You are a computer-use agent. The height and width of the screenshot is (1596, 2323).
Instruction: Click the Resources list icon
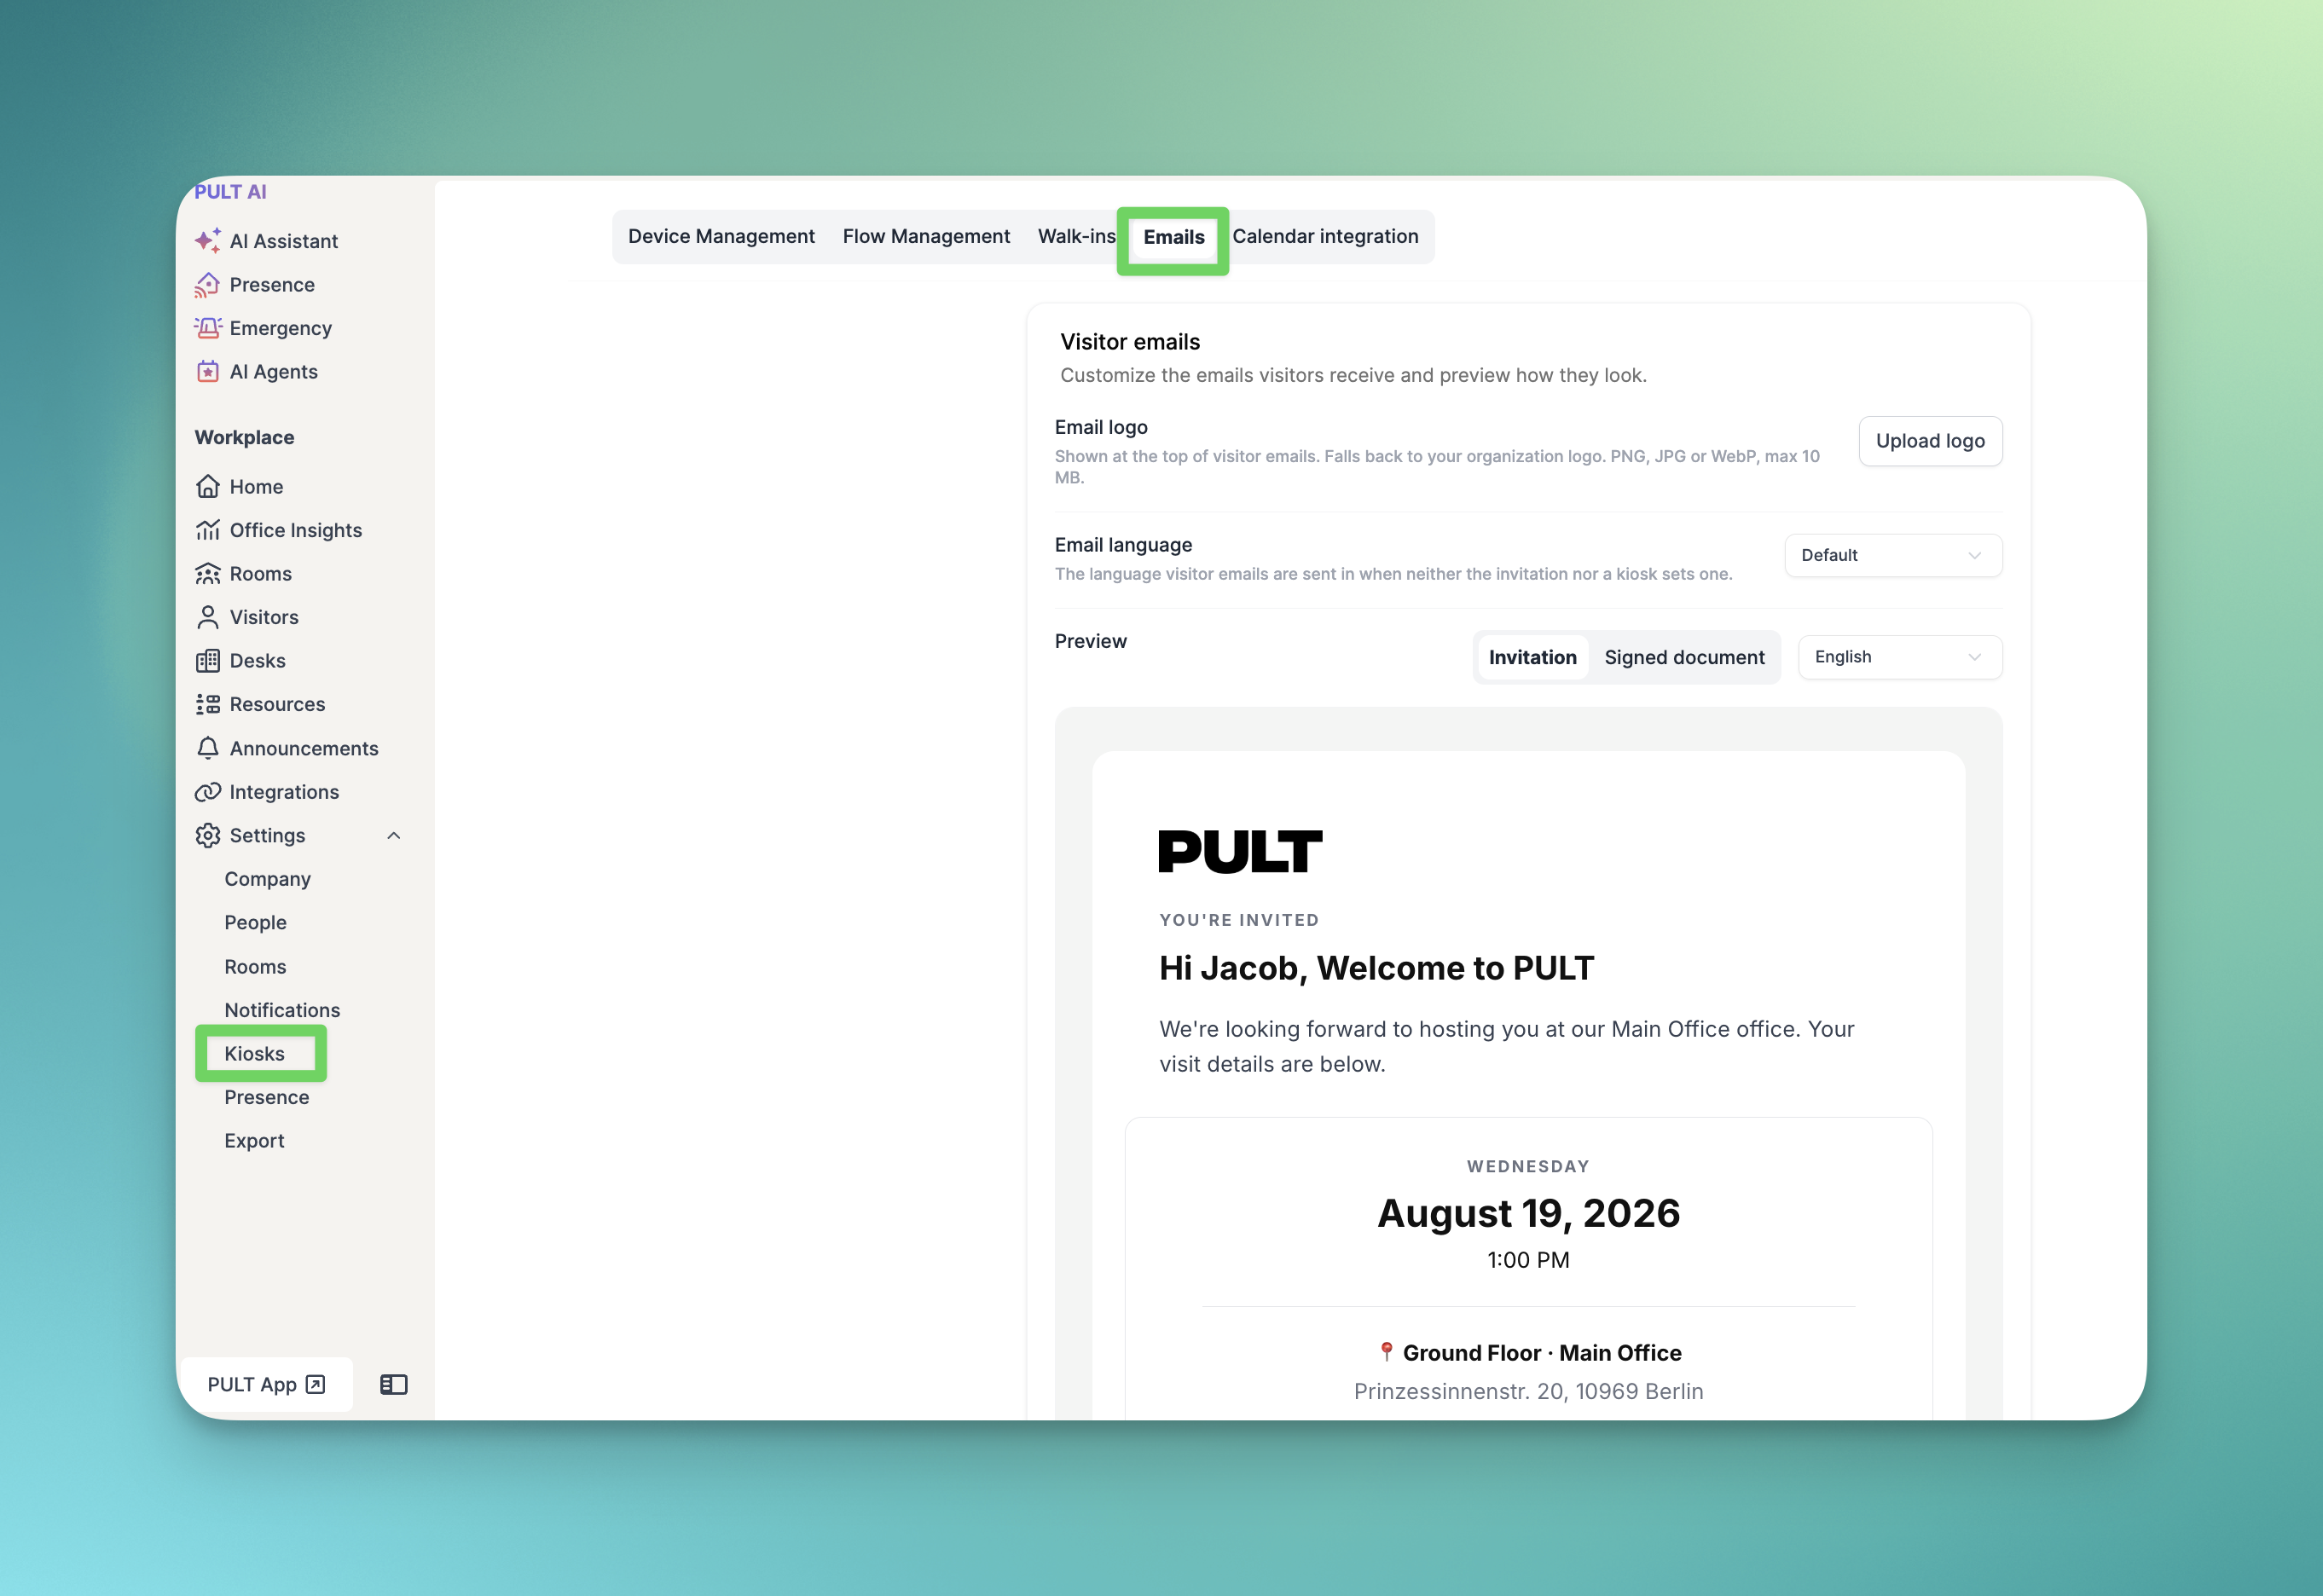[x=208, y=704]
